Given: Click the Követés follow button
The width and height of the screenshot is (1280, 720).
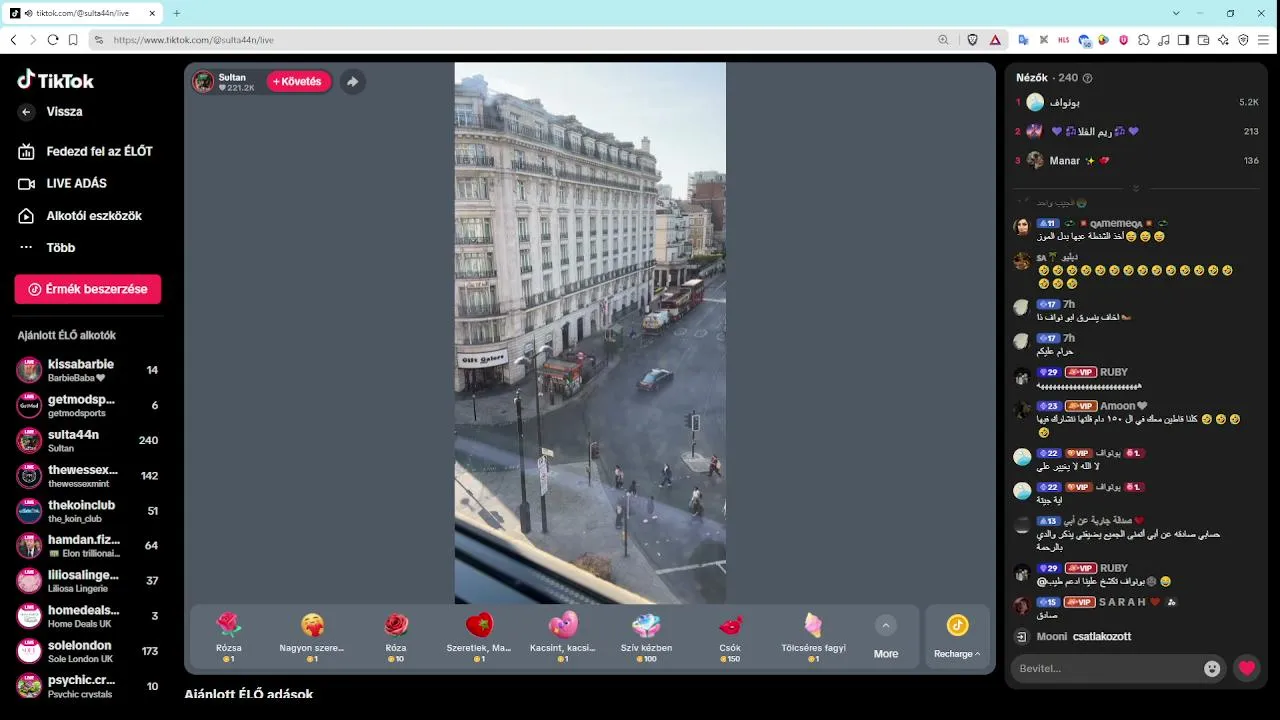Looking at the screenshot, I should click(x=299, y=82).
